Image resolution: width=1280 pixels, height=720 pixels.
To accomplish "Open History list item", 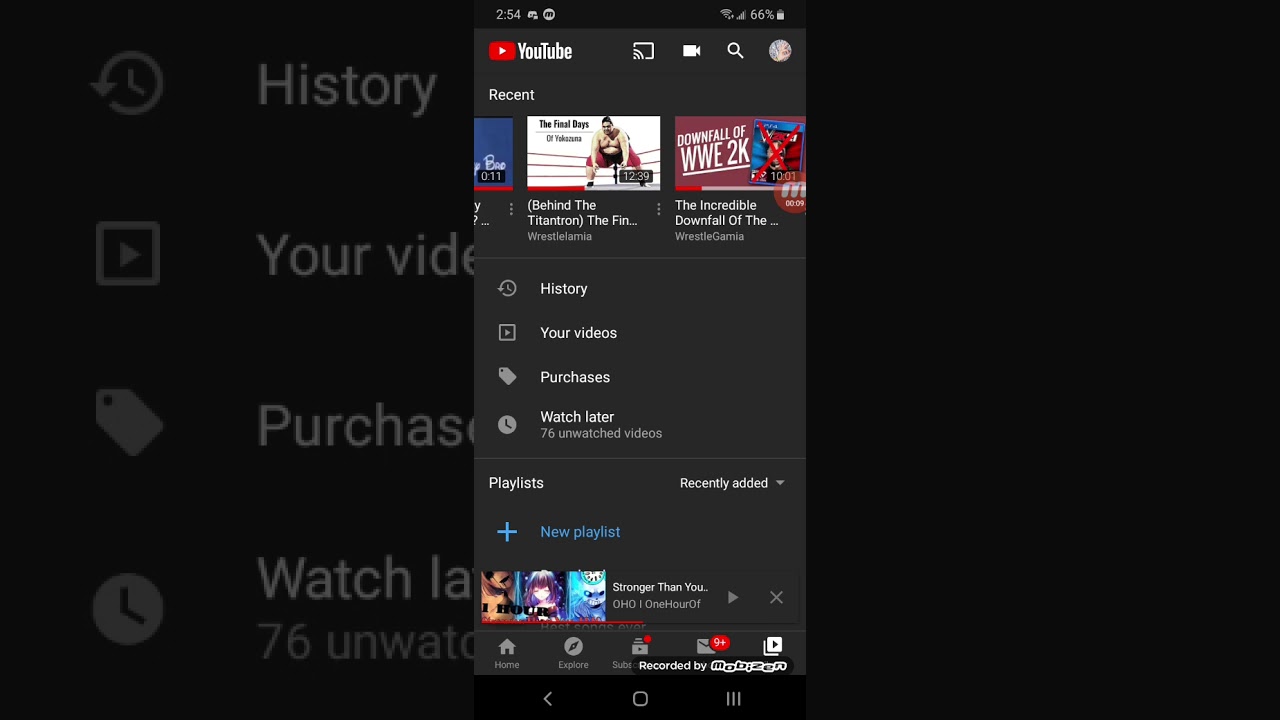I will coord(640,288).
